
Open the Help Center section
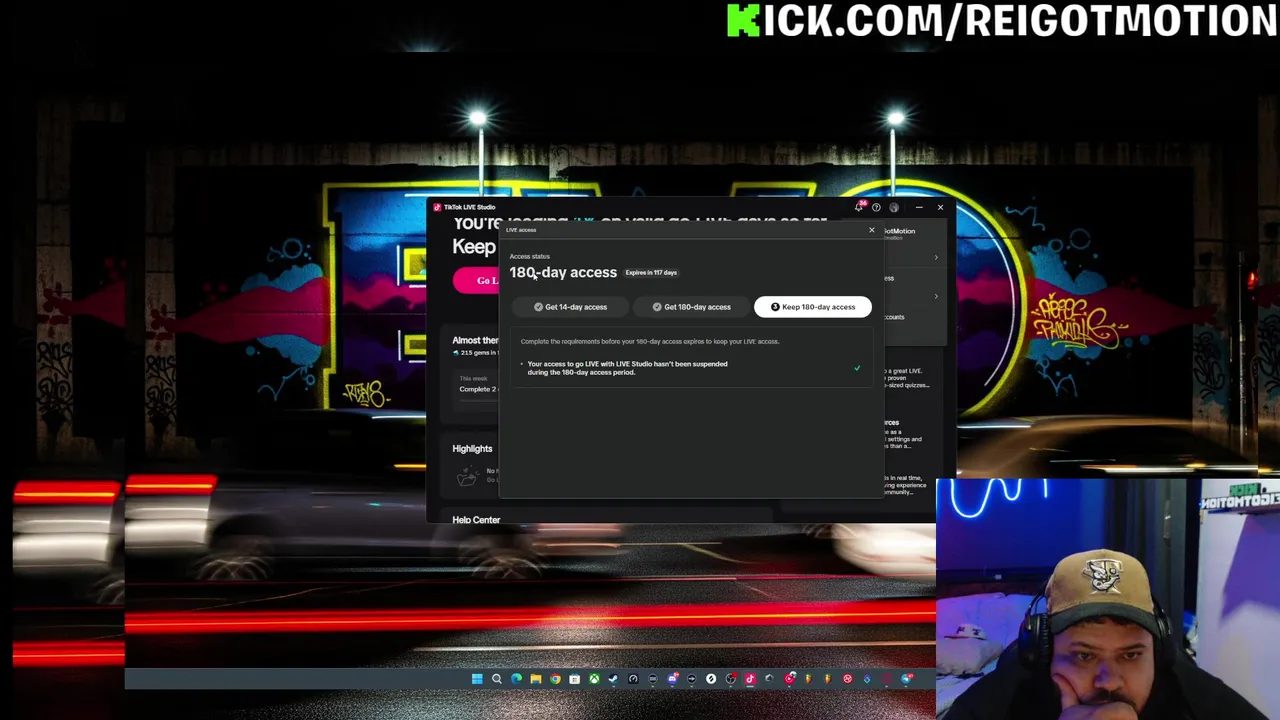click(x=476, y=520)
